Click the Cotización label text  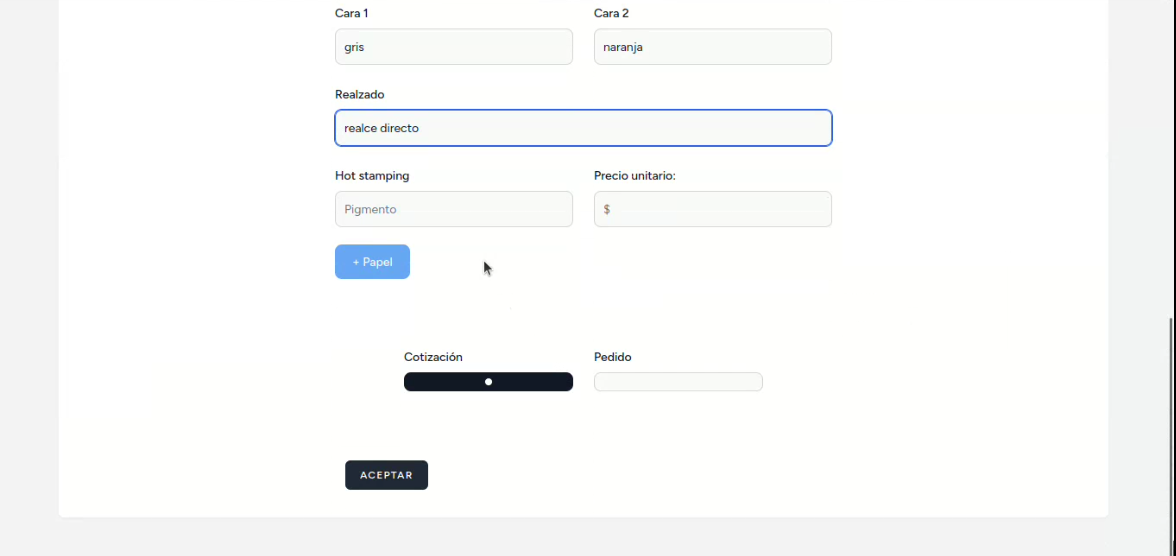433,357
